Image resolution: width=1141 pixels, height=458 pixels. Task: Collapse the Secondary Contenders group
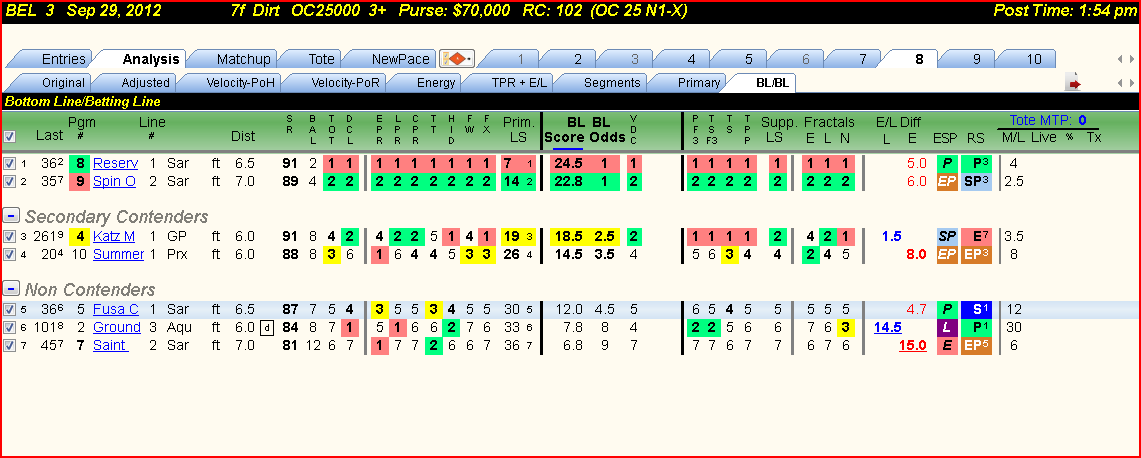tap(11, 216)
